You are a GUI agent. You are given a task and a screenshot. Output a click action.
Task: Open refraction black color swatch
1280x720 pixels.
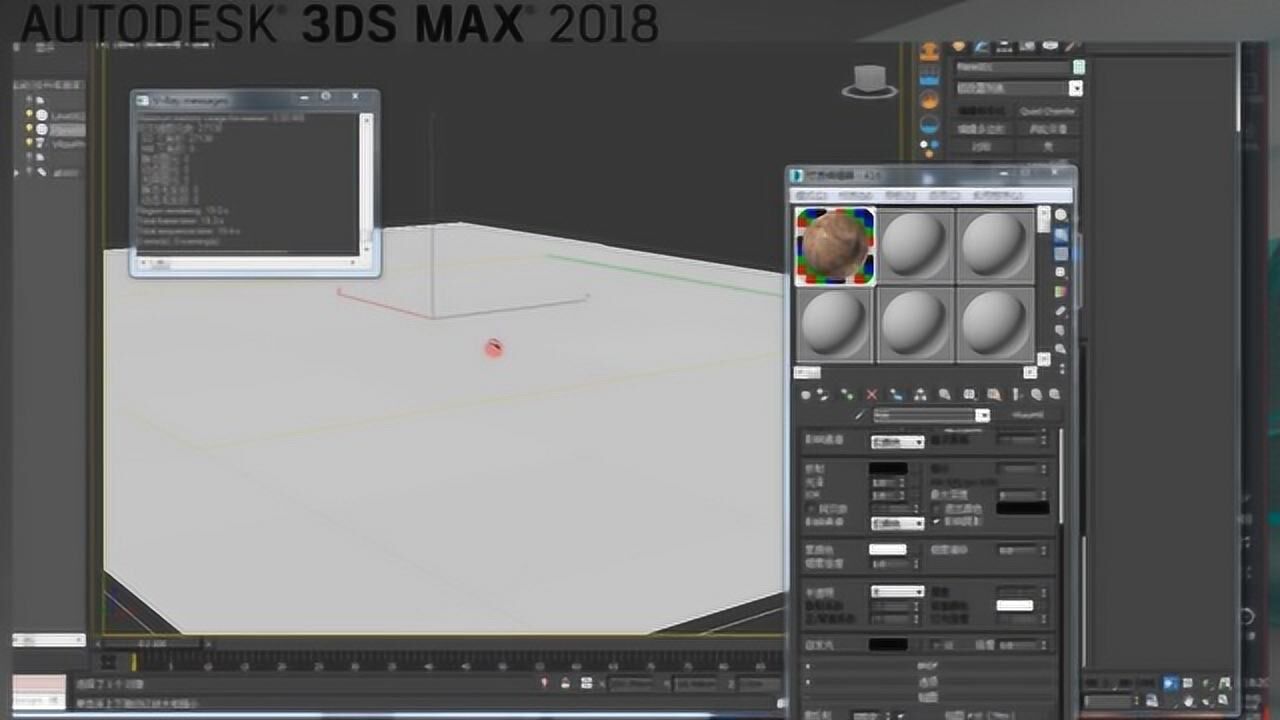[x=888, y=468]
